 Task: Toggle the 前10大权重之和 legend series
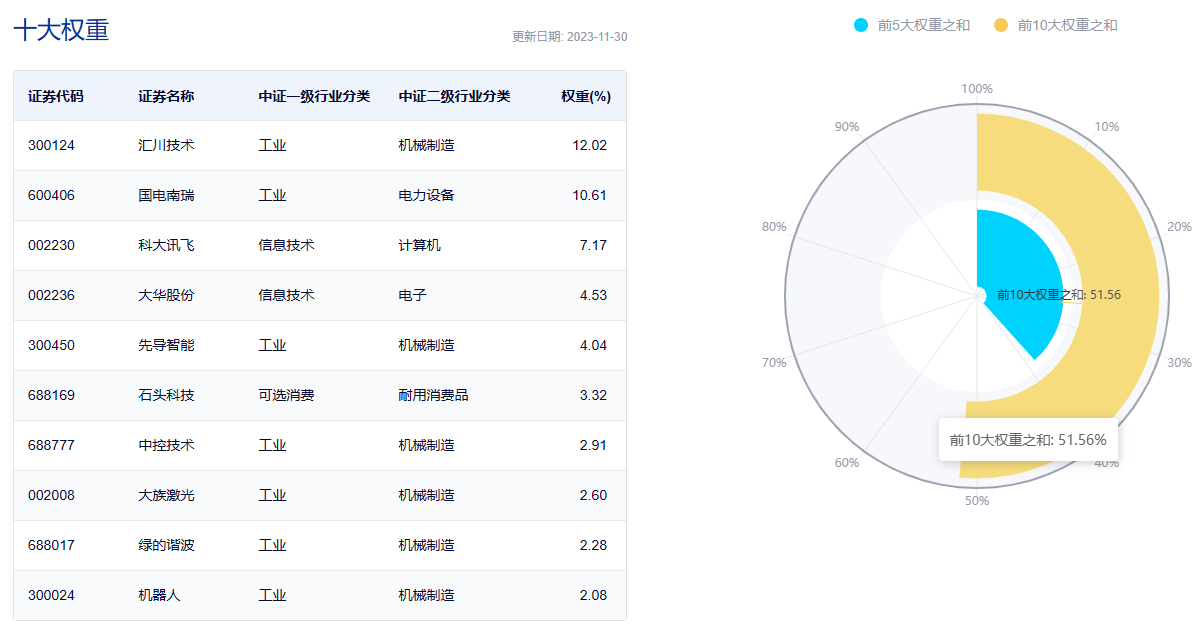pos(1055,25)
